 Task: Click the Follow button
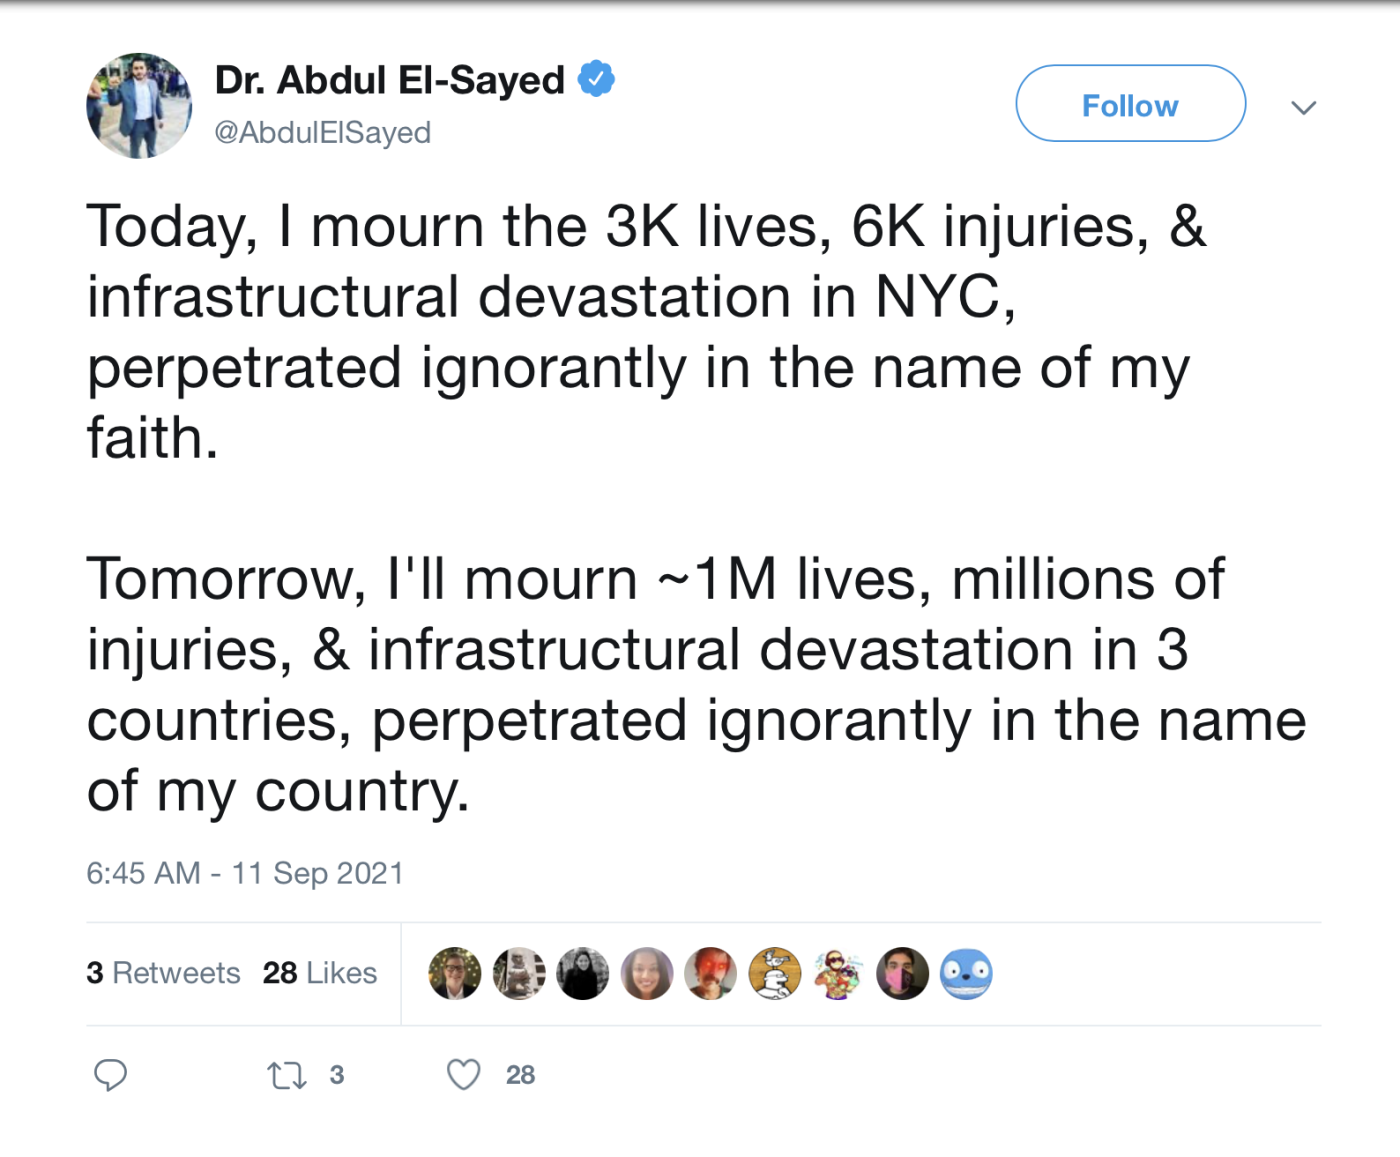pos(1130,104)
